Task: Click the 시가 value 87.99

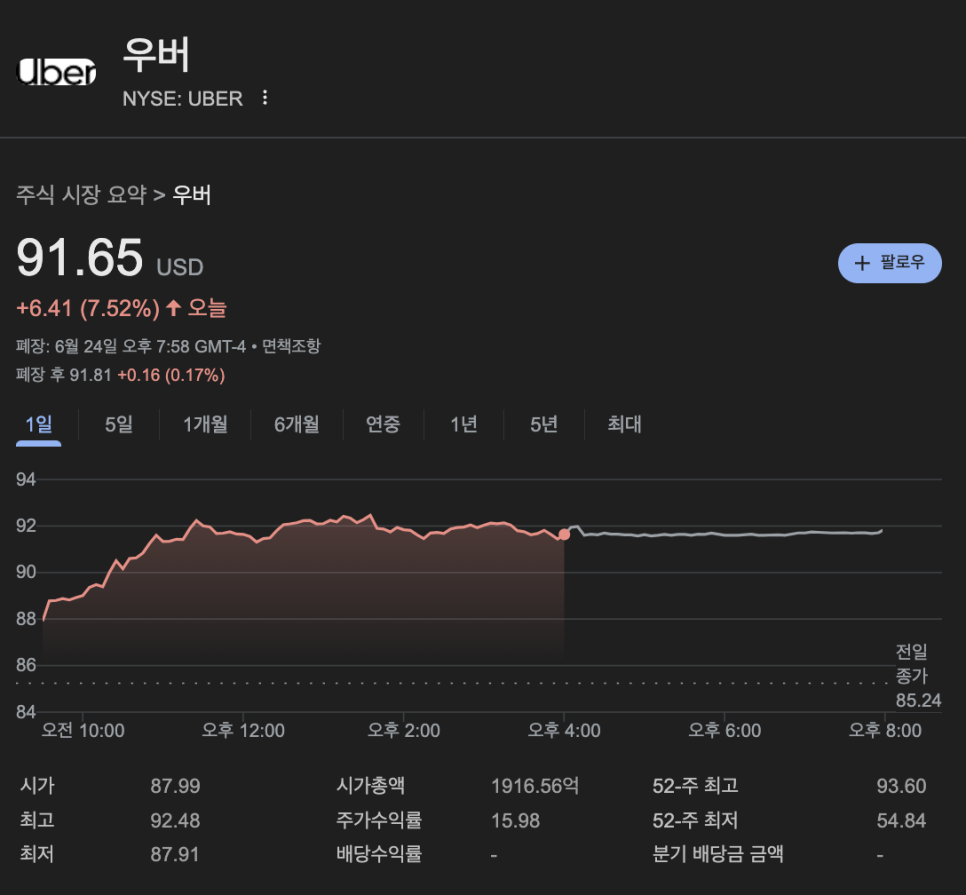Action: coord(175,786)
